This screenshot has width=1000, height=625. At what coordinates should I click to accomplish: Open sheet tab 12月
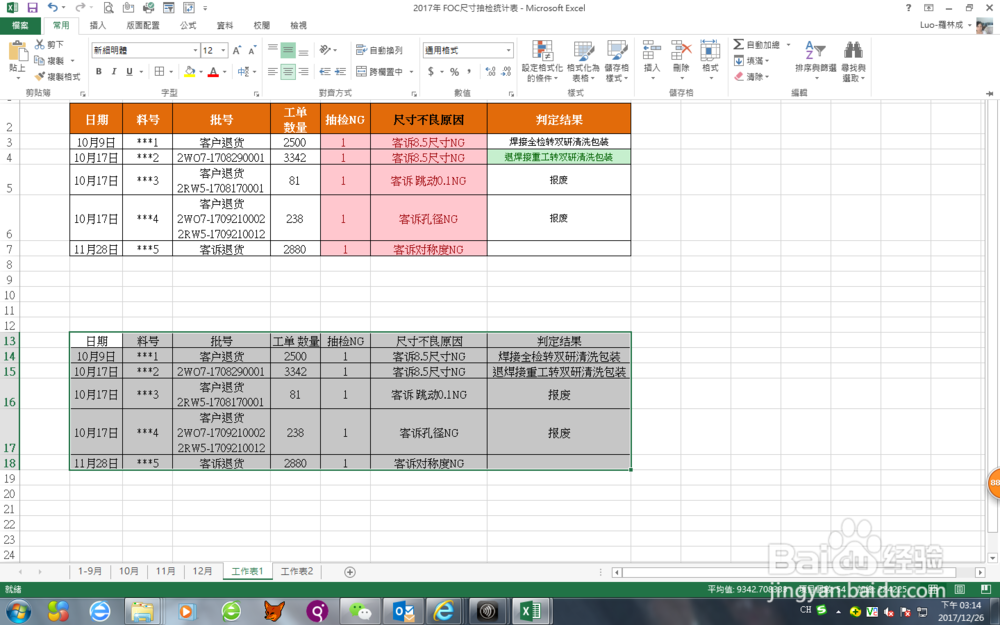point(202,571)
